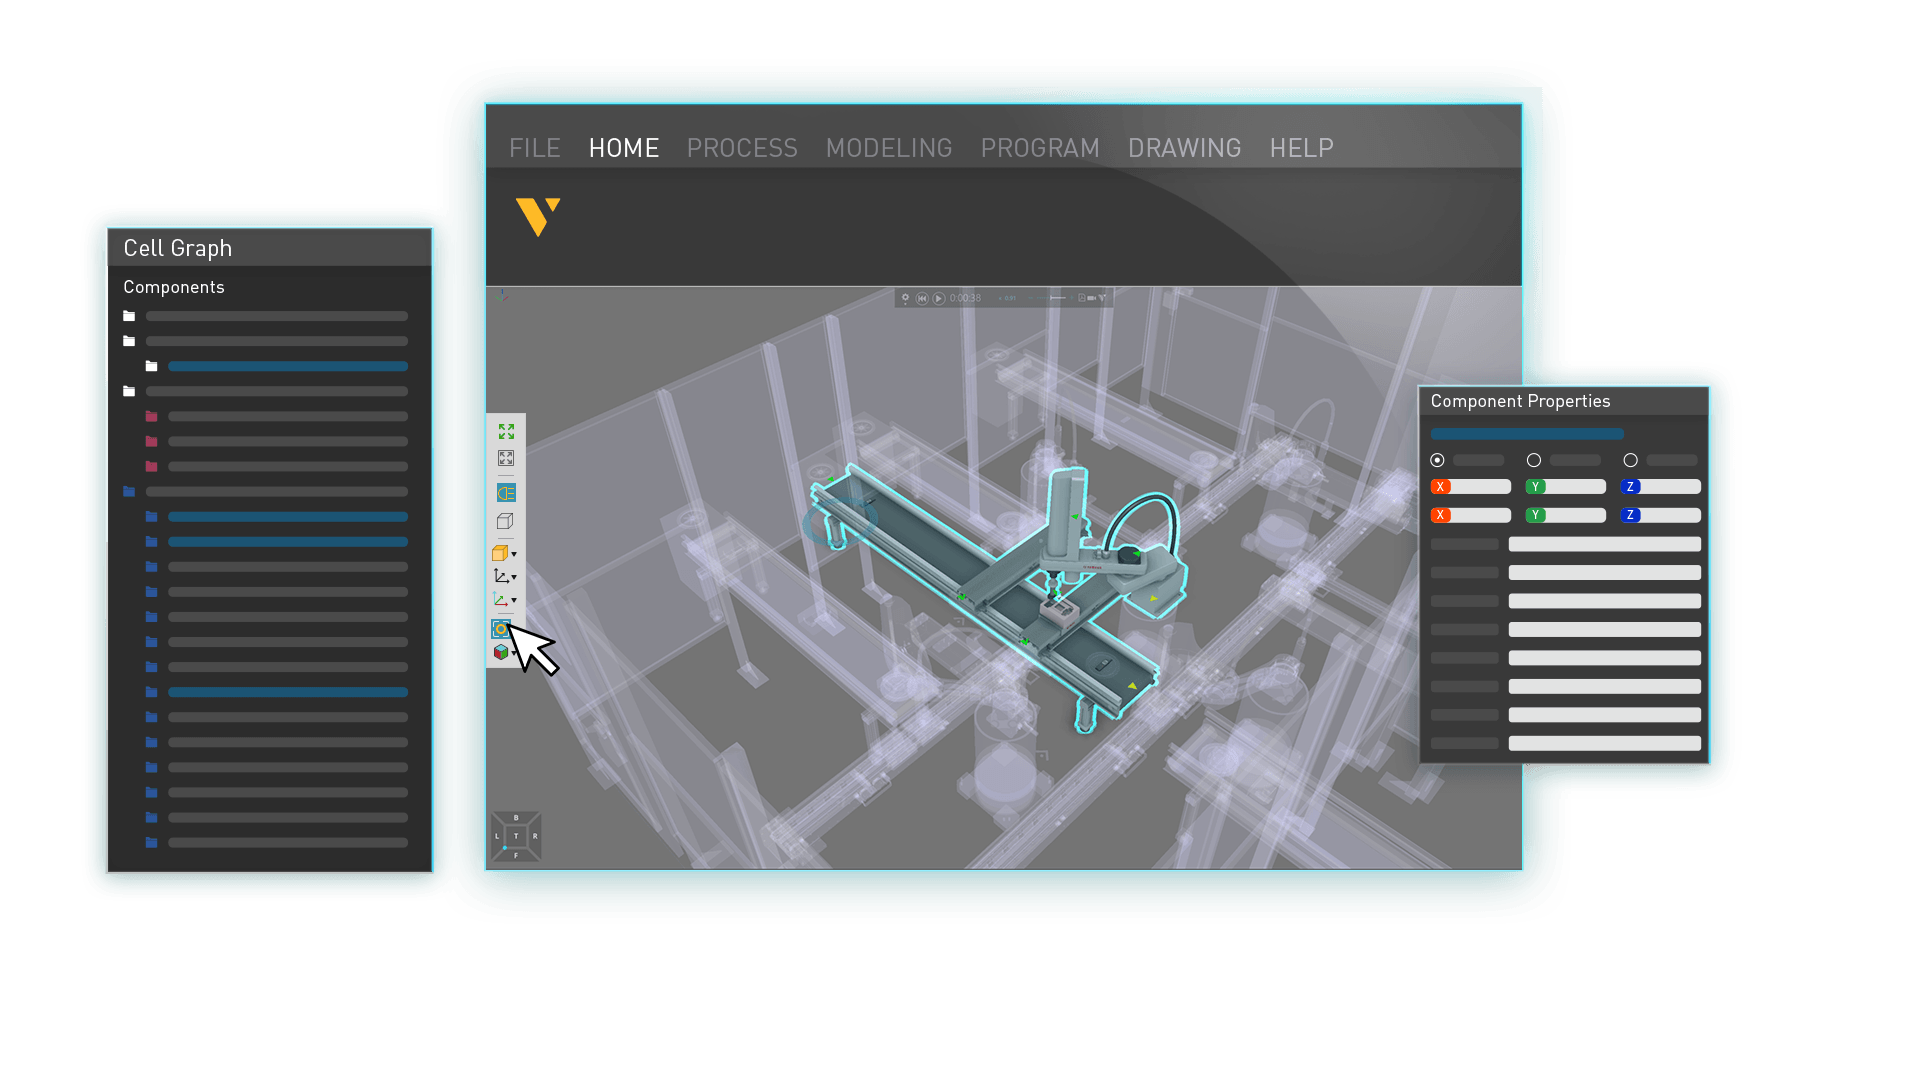Choose the middle coordinate-space radio button
Screen dimensions: 1920x1080
click(x=1533, y=460)
